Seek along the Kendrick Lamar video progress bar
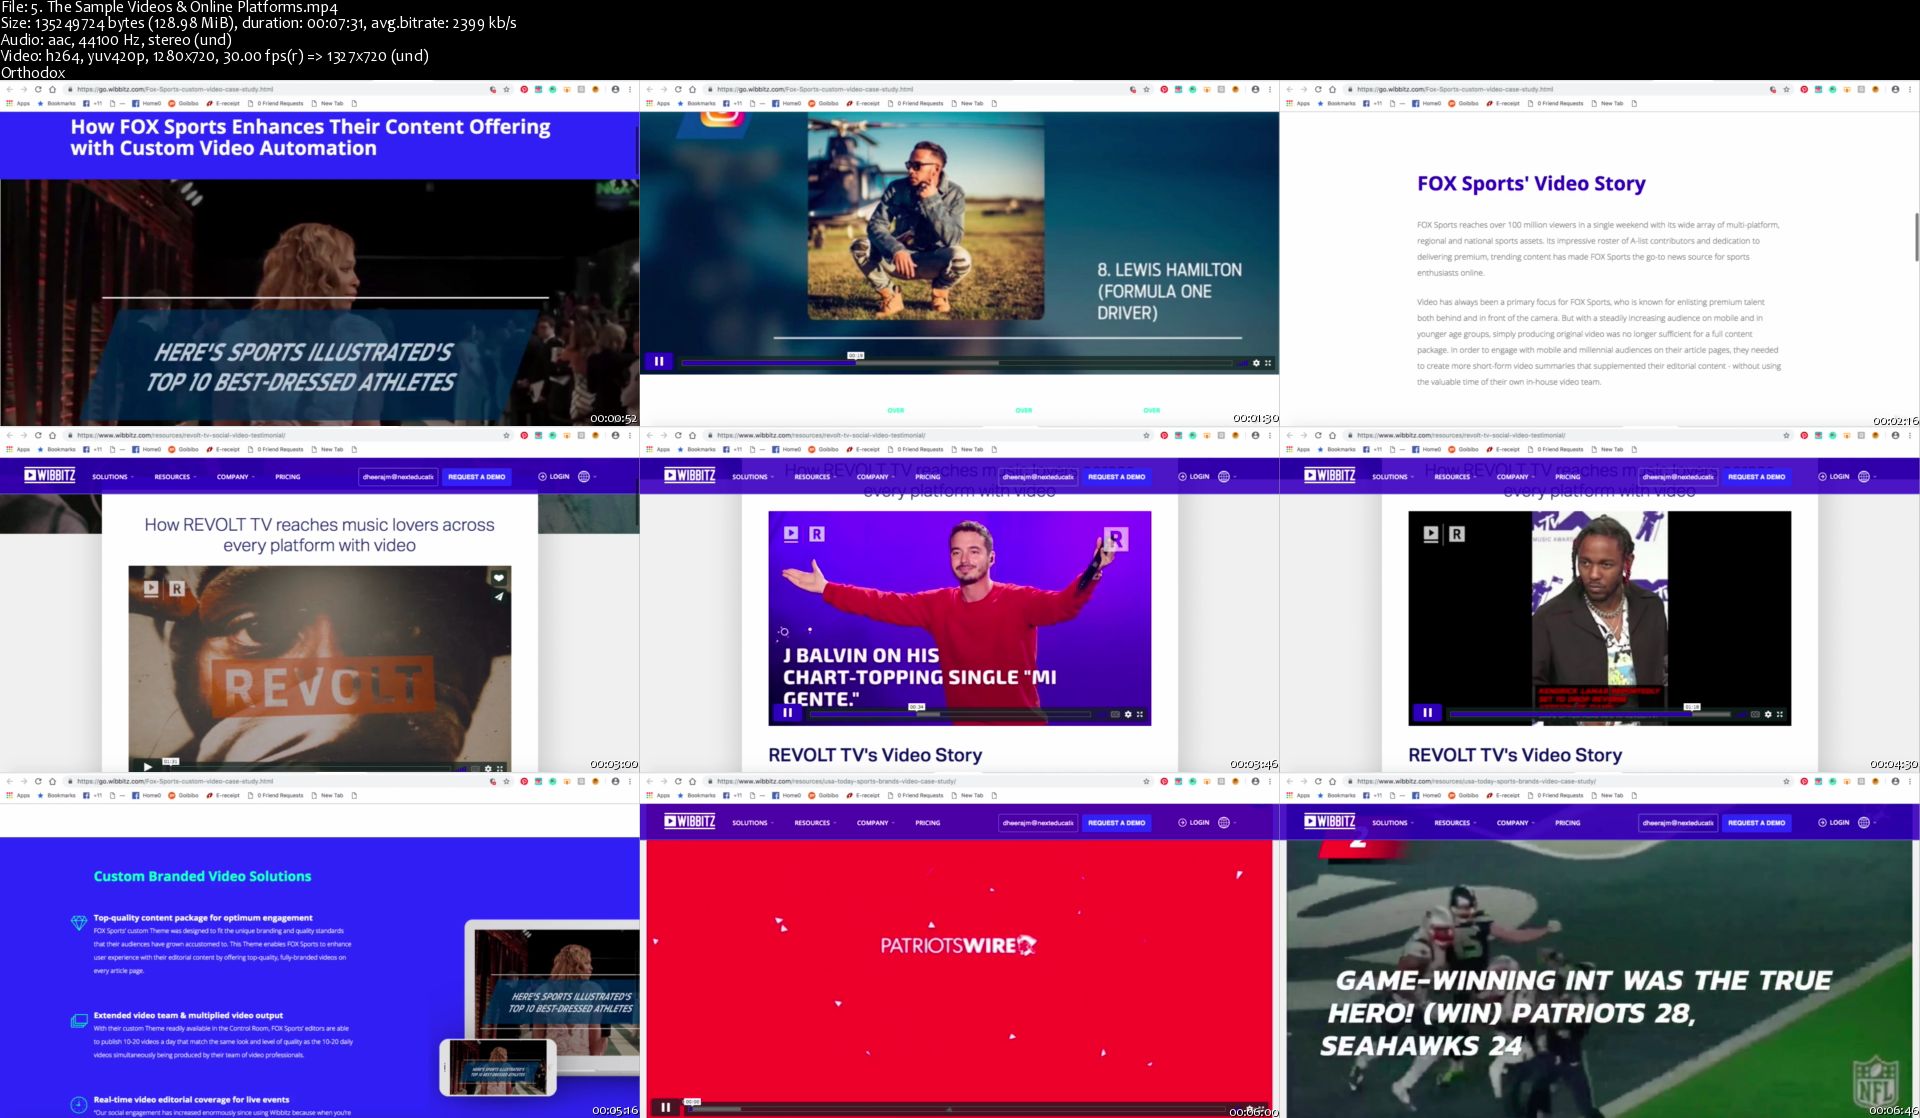This screenshot has width=1920, height=1118. 1590,714
